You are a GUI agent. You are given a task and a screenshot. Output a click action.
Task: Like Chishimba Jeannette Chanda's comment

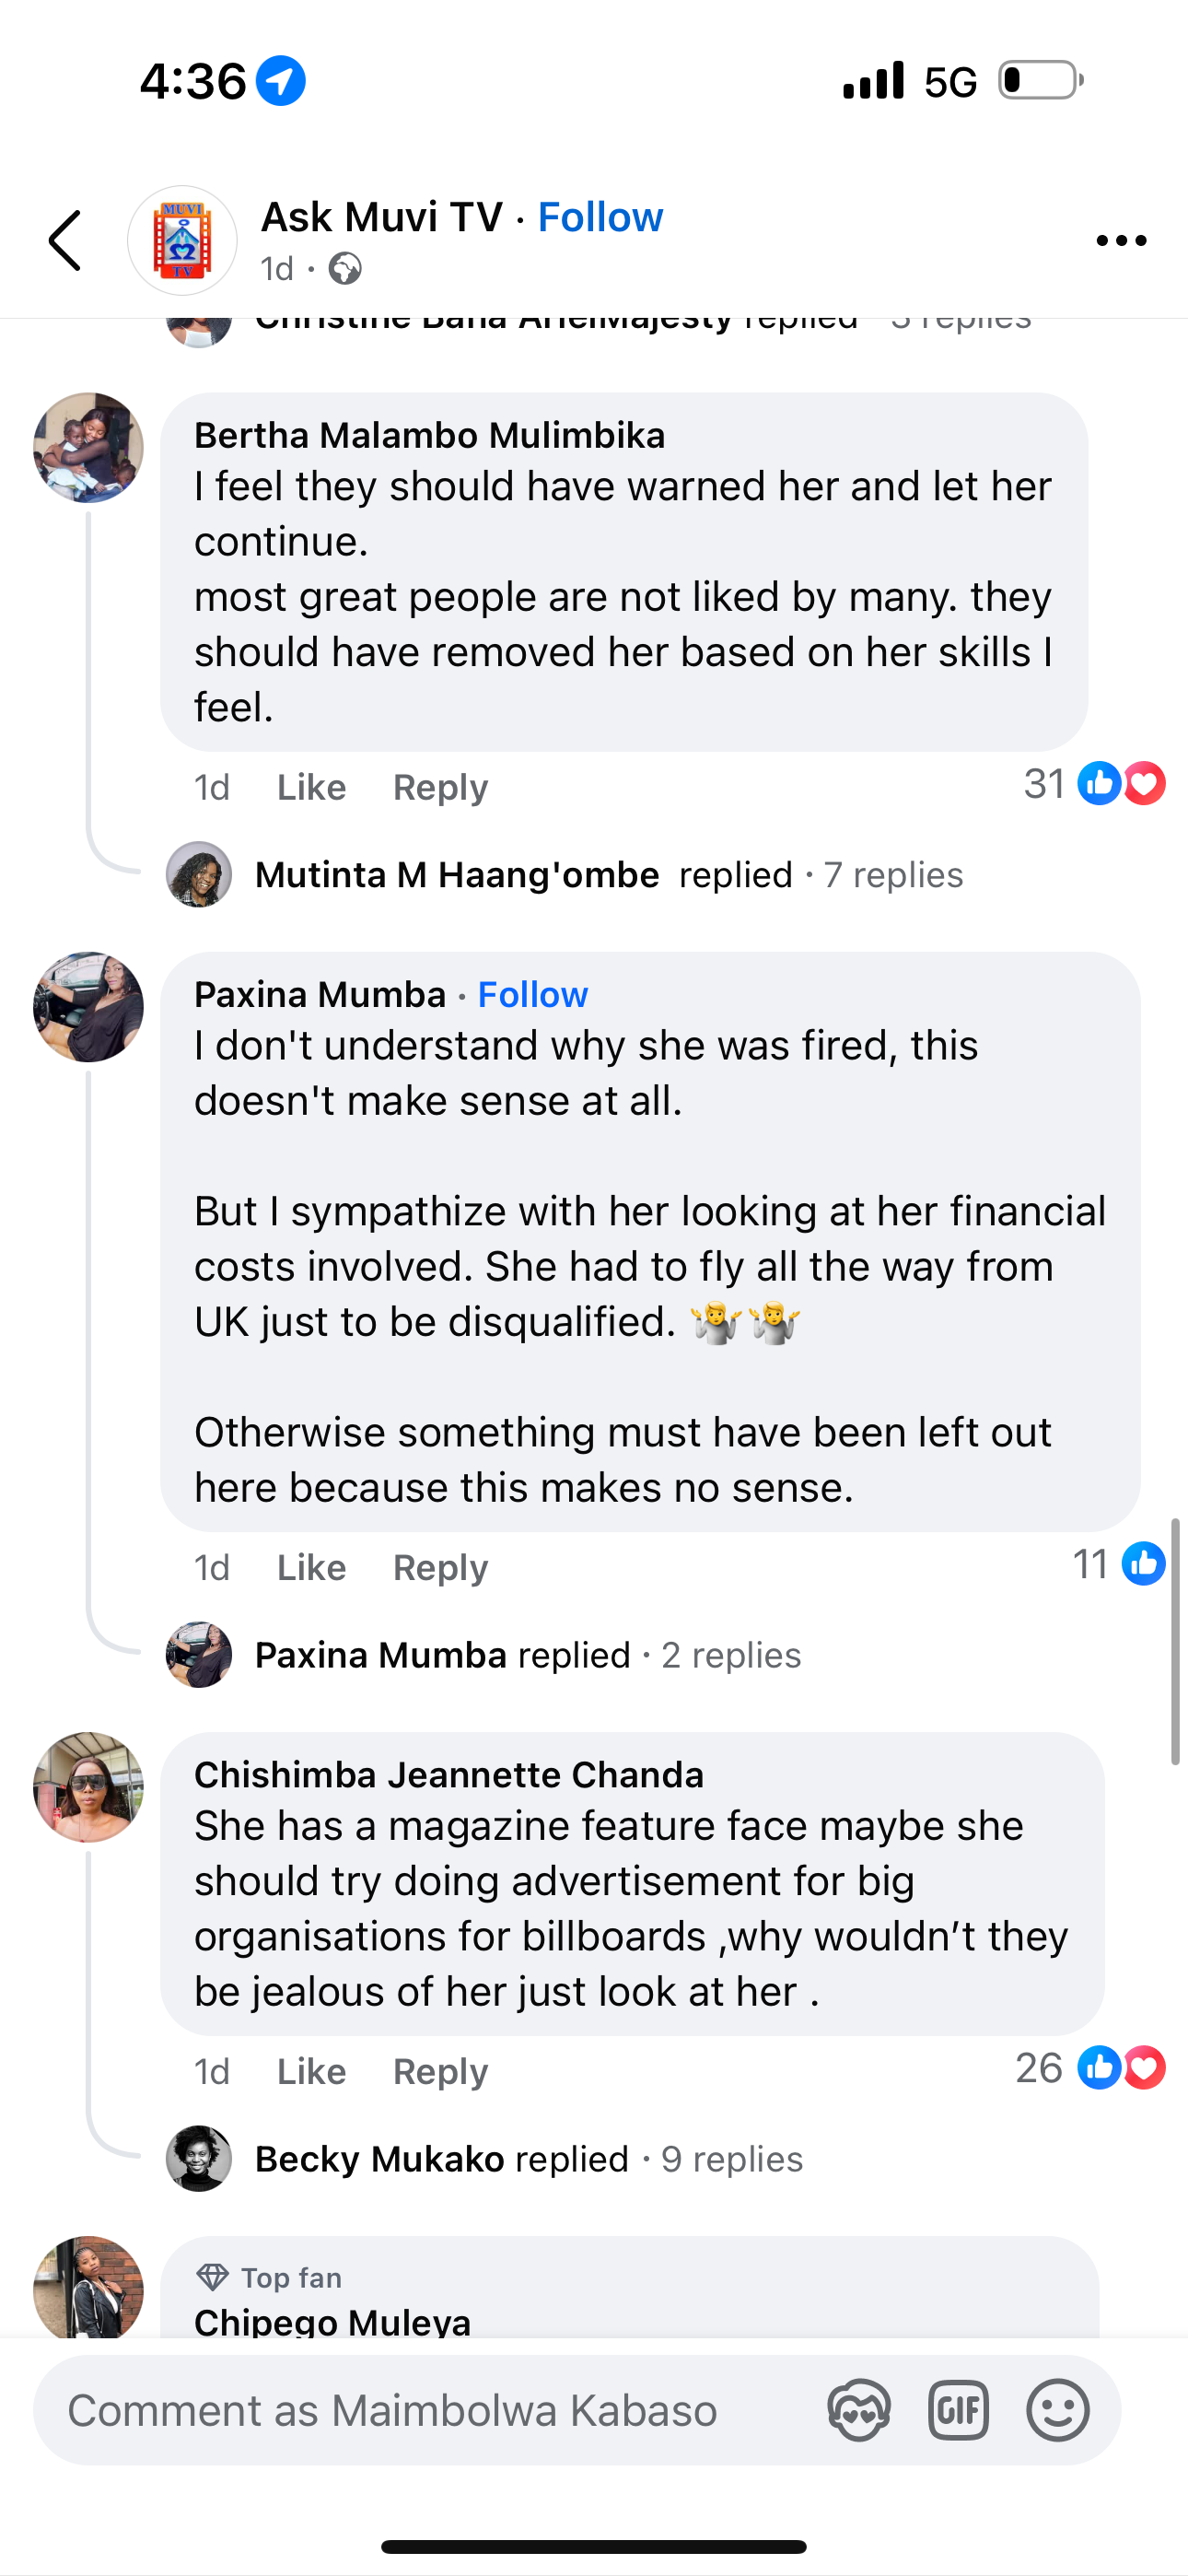coord(311,2072)
